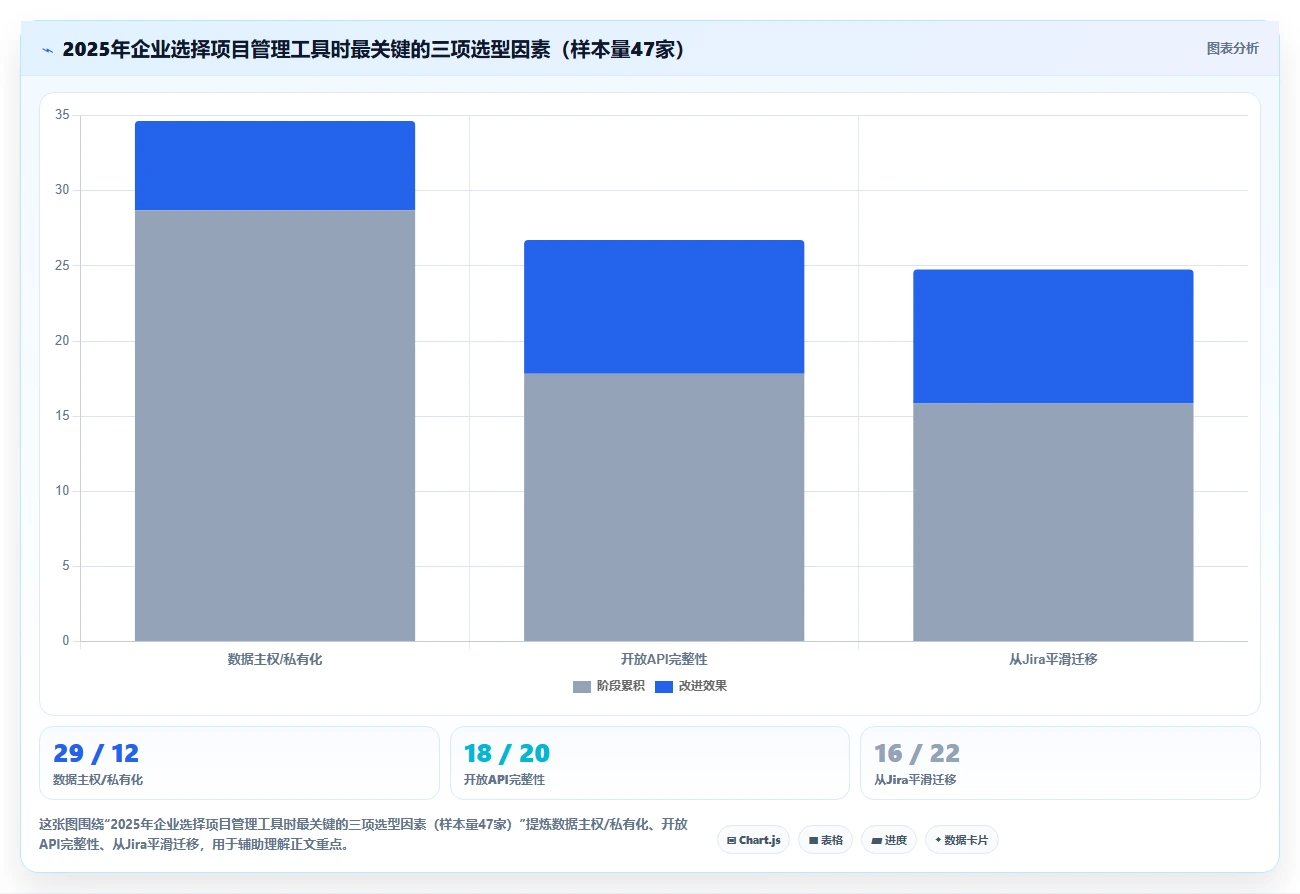The image size is (1300, 894).
Task: Click the y-axis value 35
Action: pyautogui.click(x=62, y=115)
